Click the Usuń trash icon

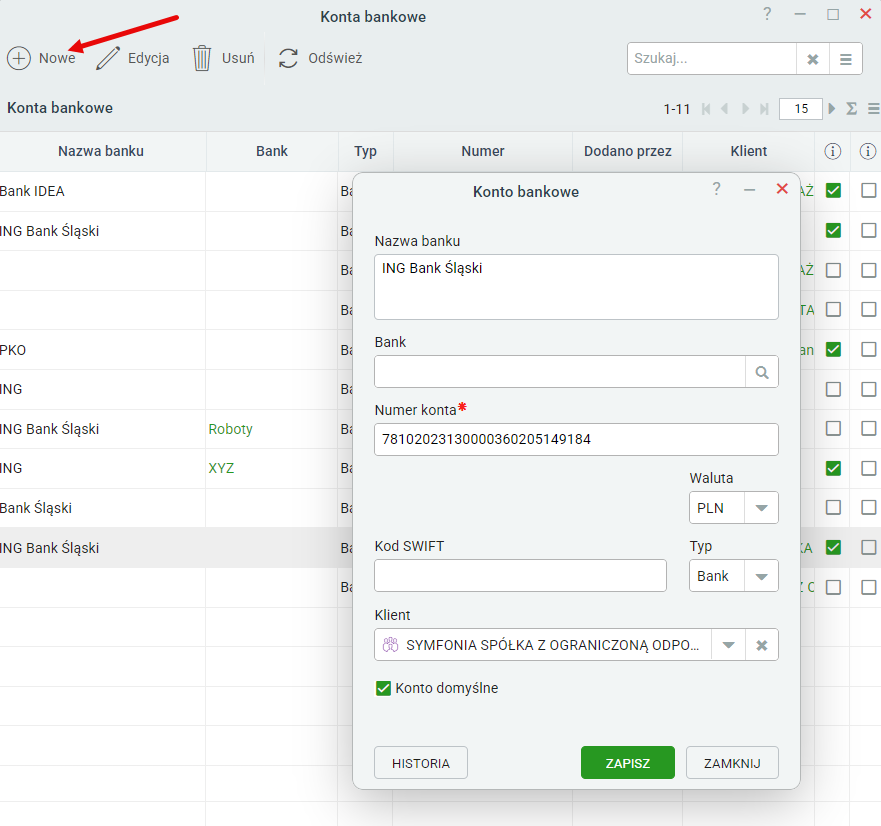[x=202, y=58]
